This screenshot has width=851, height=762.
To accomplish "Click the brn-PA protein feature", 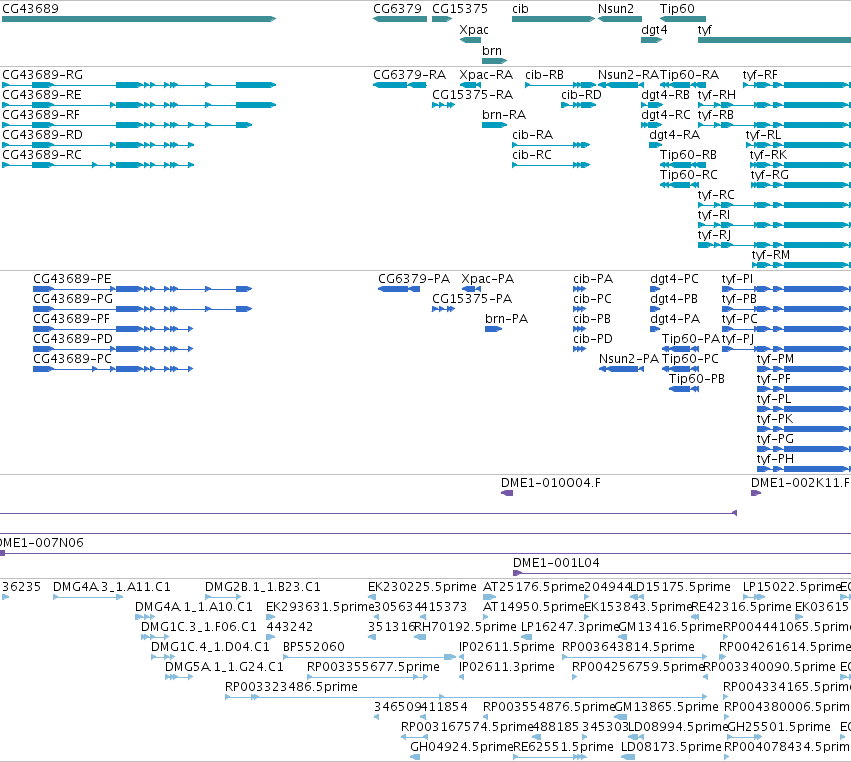I will (493, 329).
